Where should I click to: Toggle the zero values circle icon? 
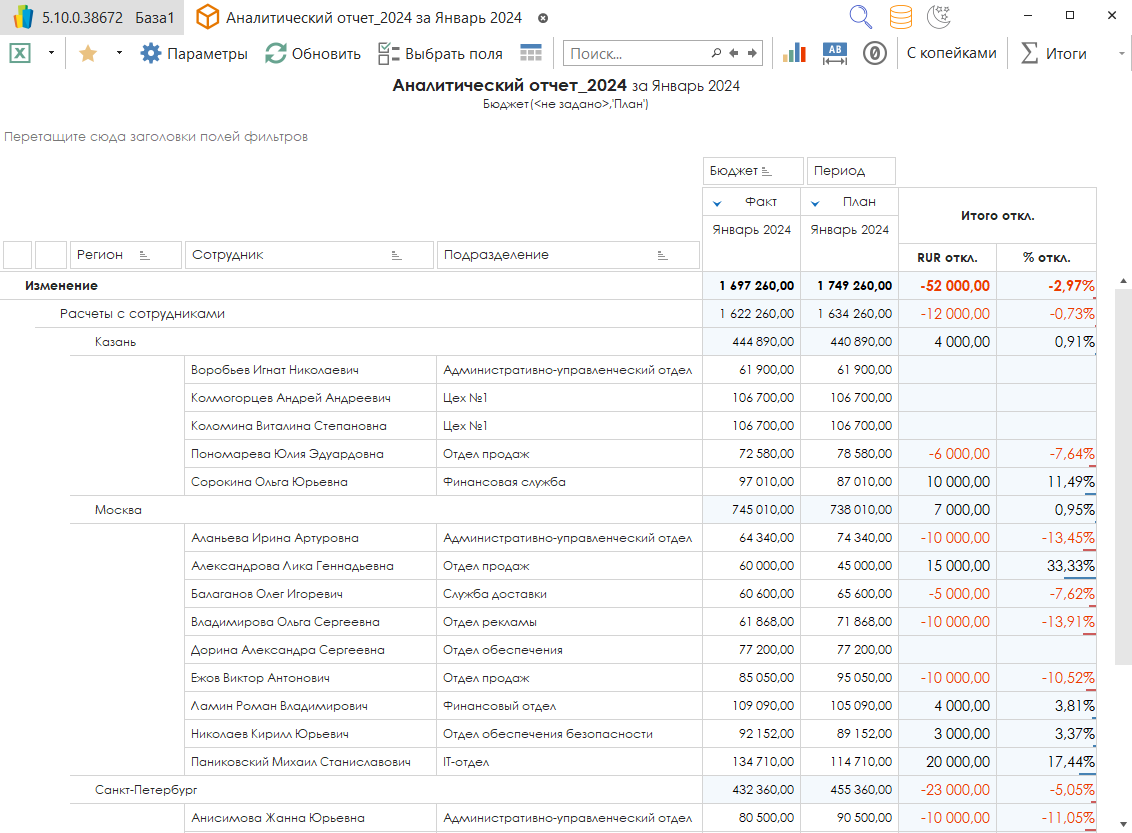[875, 54]
